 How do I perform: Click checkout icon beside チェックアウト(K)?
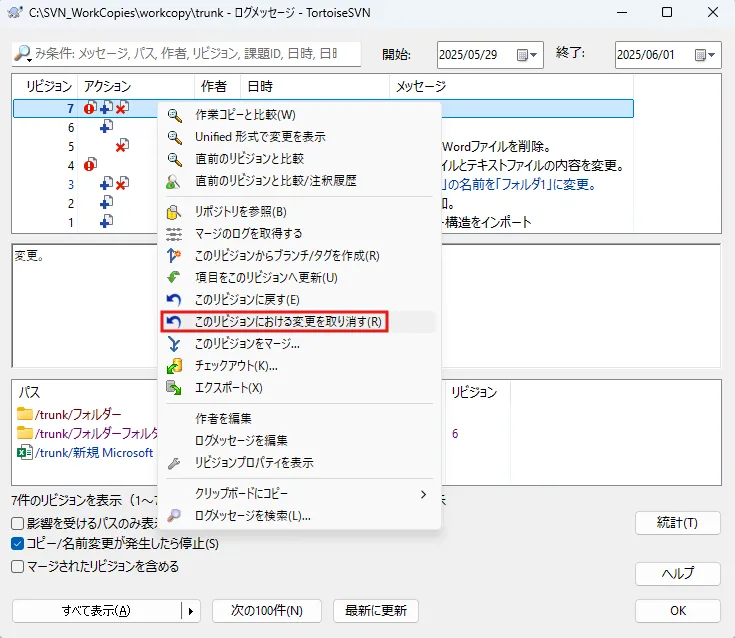(173, 366)
